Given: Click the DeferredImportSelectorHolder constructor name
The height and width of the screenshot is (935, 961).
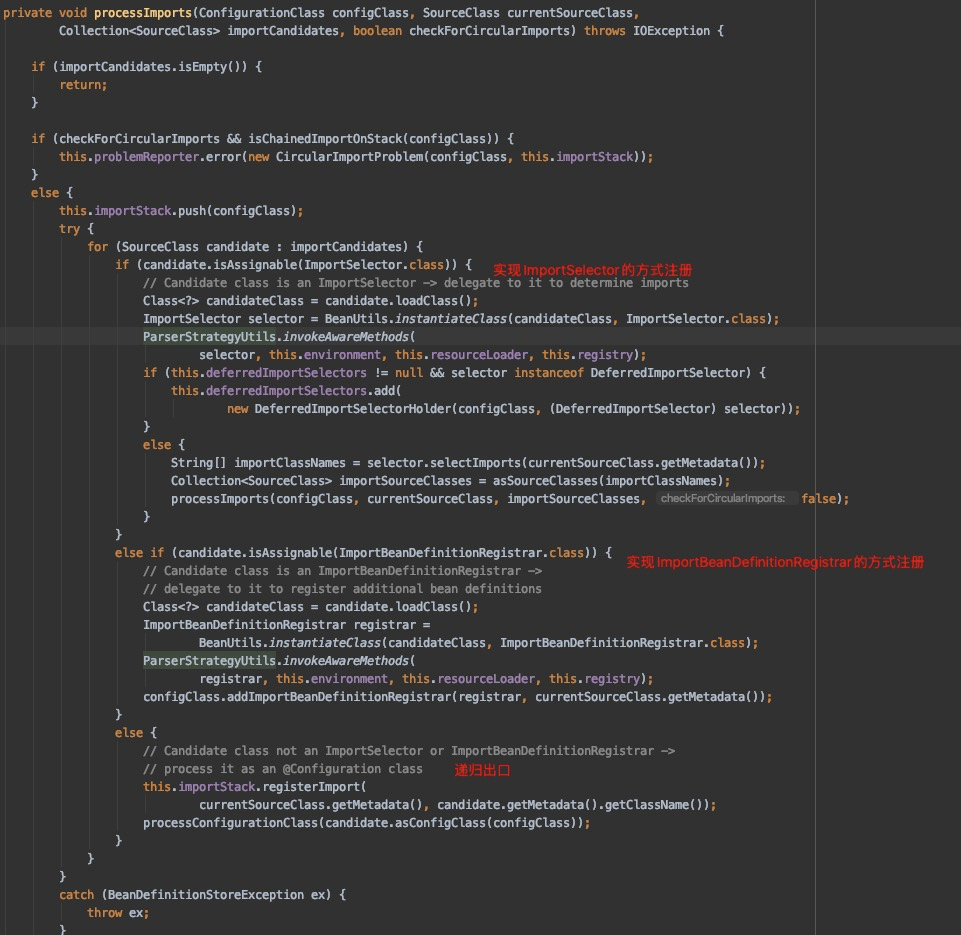Looking at the screenshot, I should pyautogui.click(x=352, y=409).
